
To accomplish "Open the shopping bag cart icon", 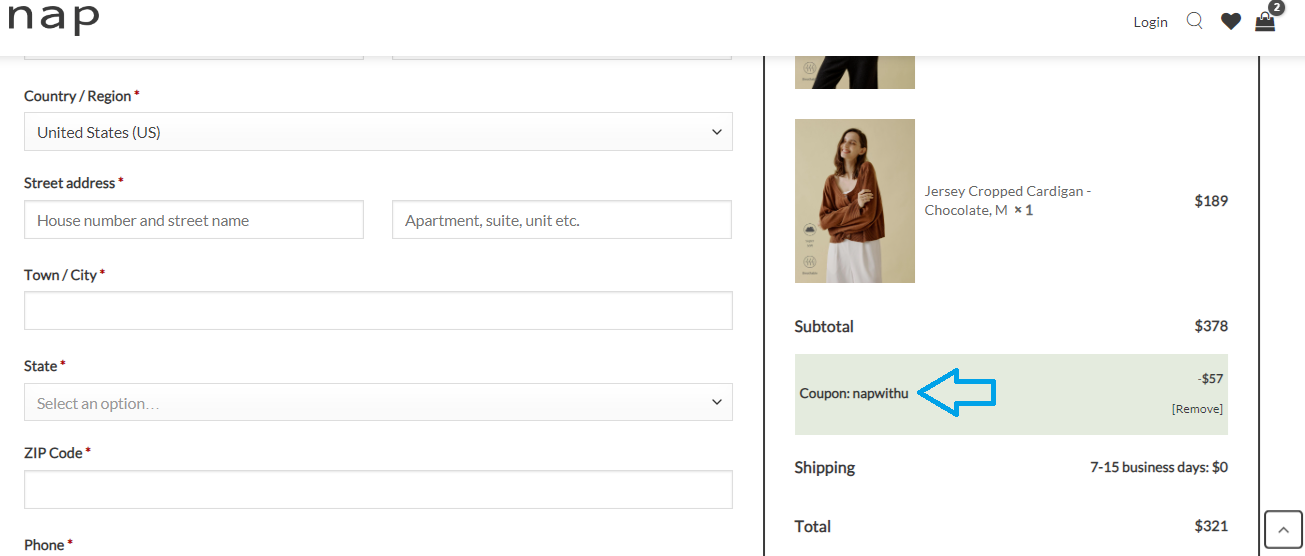I will tap(1266, 21).
